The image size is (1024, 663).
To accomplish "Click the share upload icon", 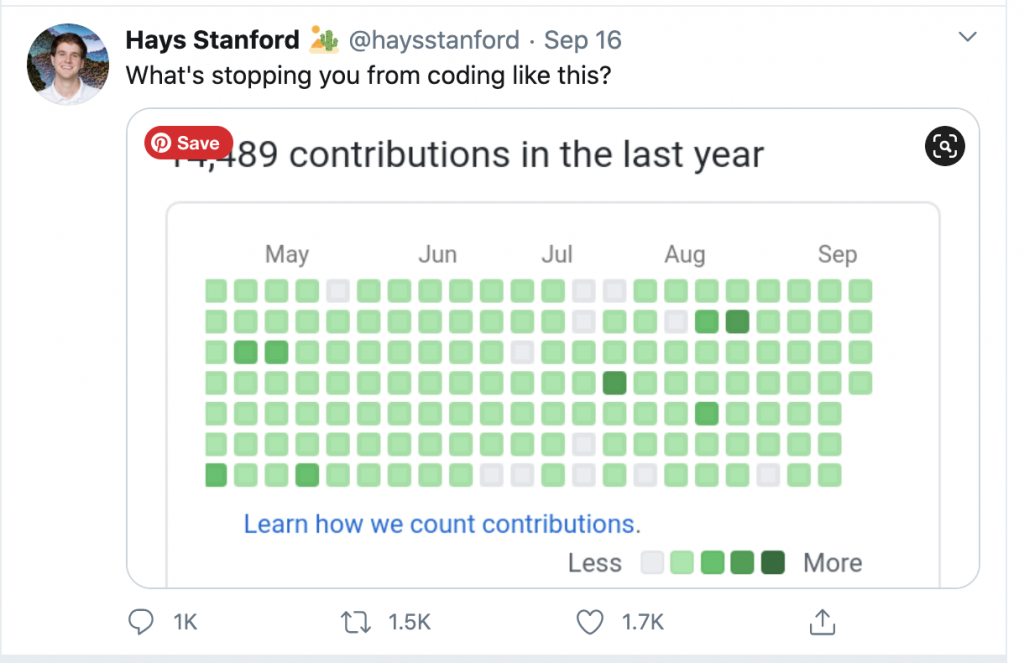I will pos(821,622).
